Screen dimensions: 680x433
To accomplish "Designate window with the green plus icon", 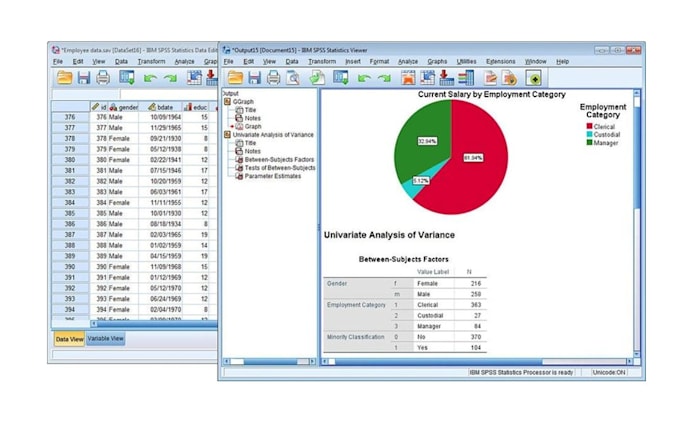I will (534, 78).
